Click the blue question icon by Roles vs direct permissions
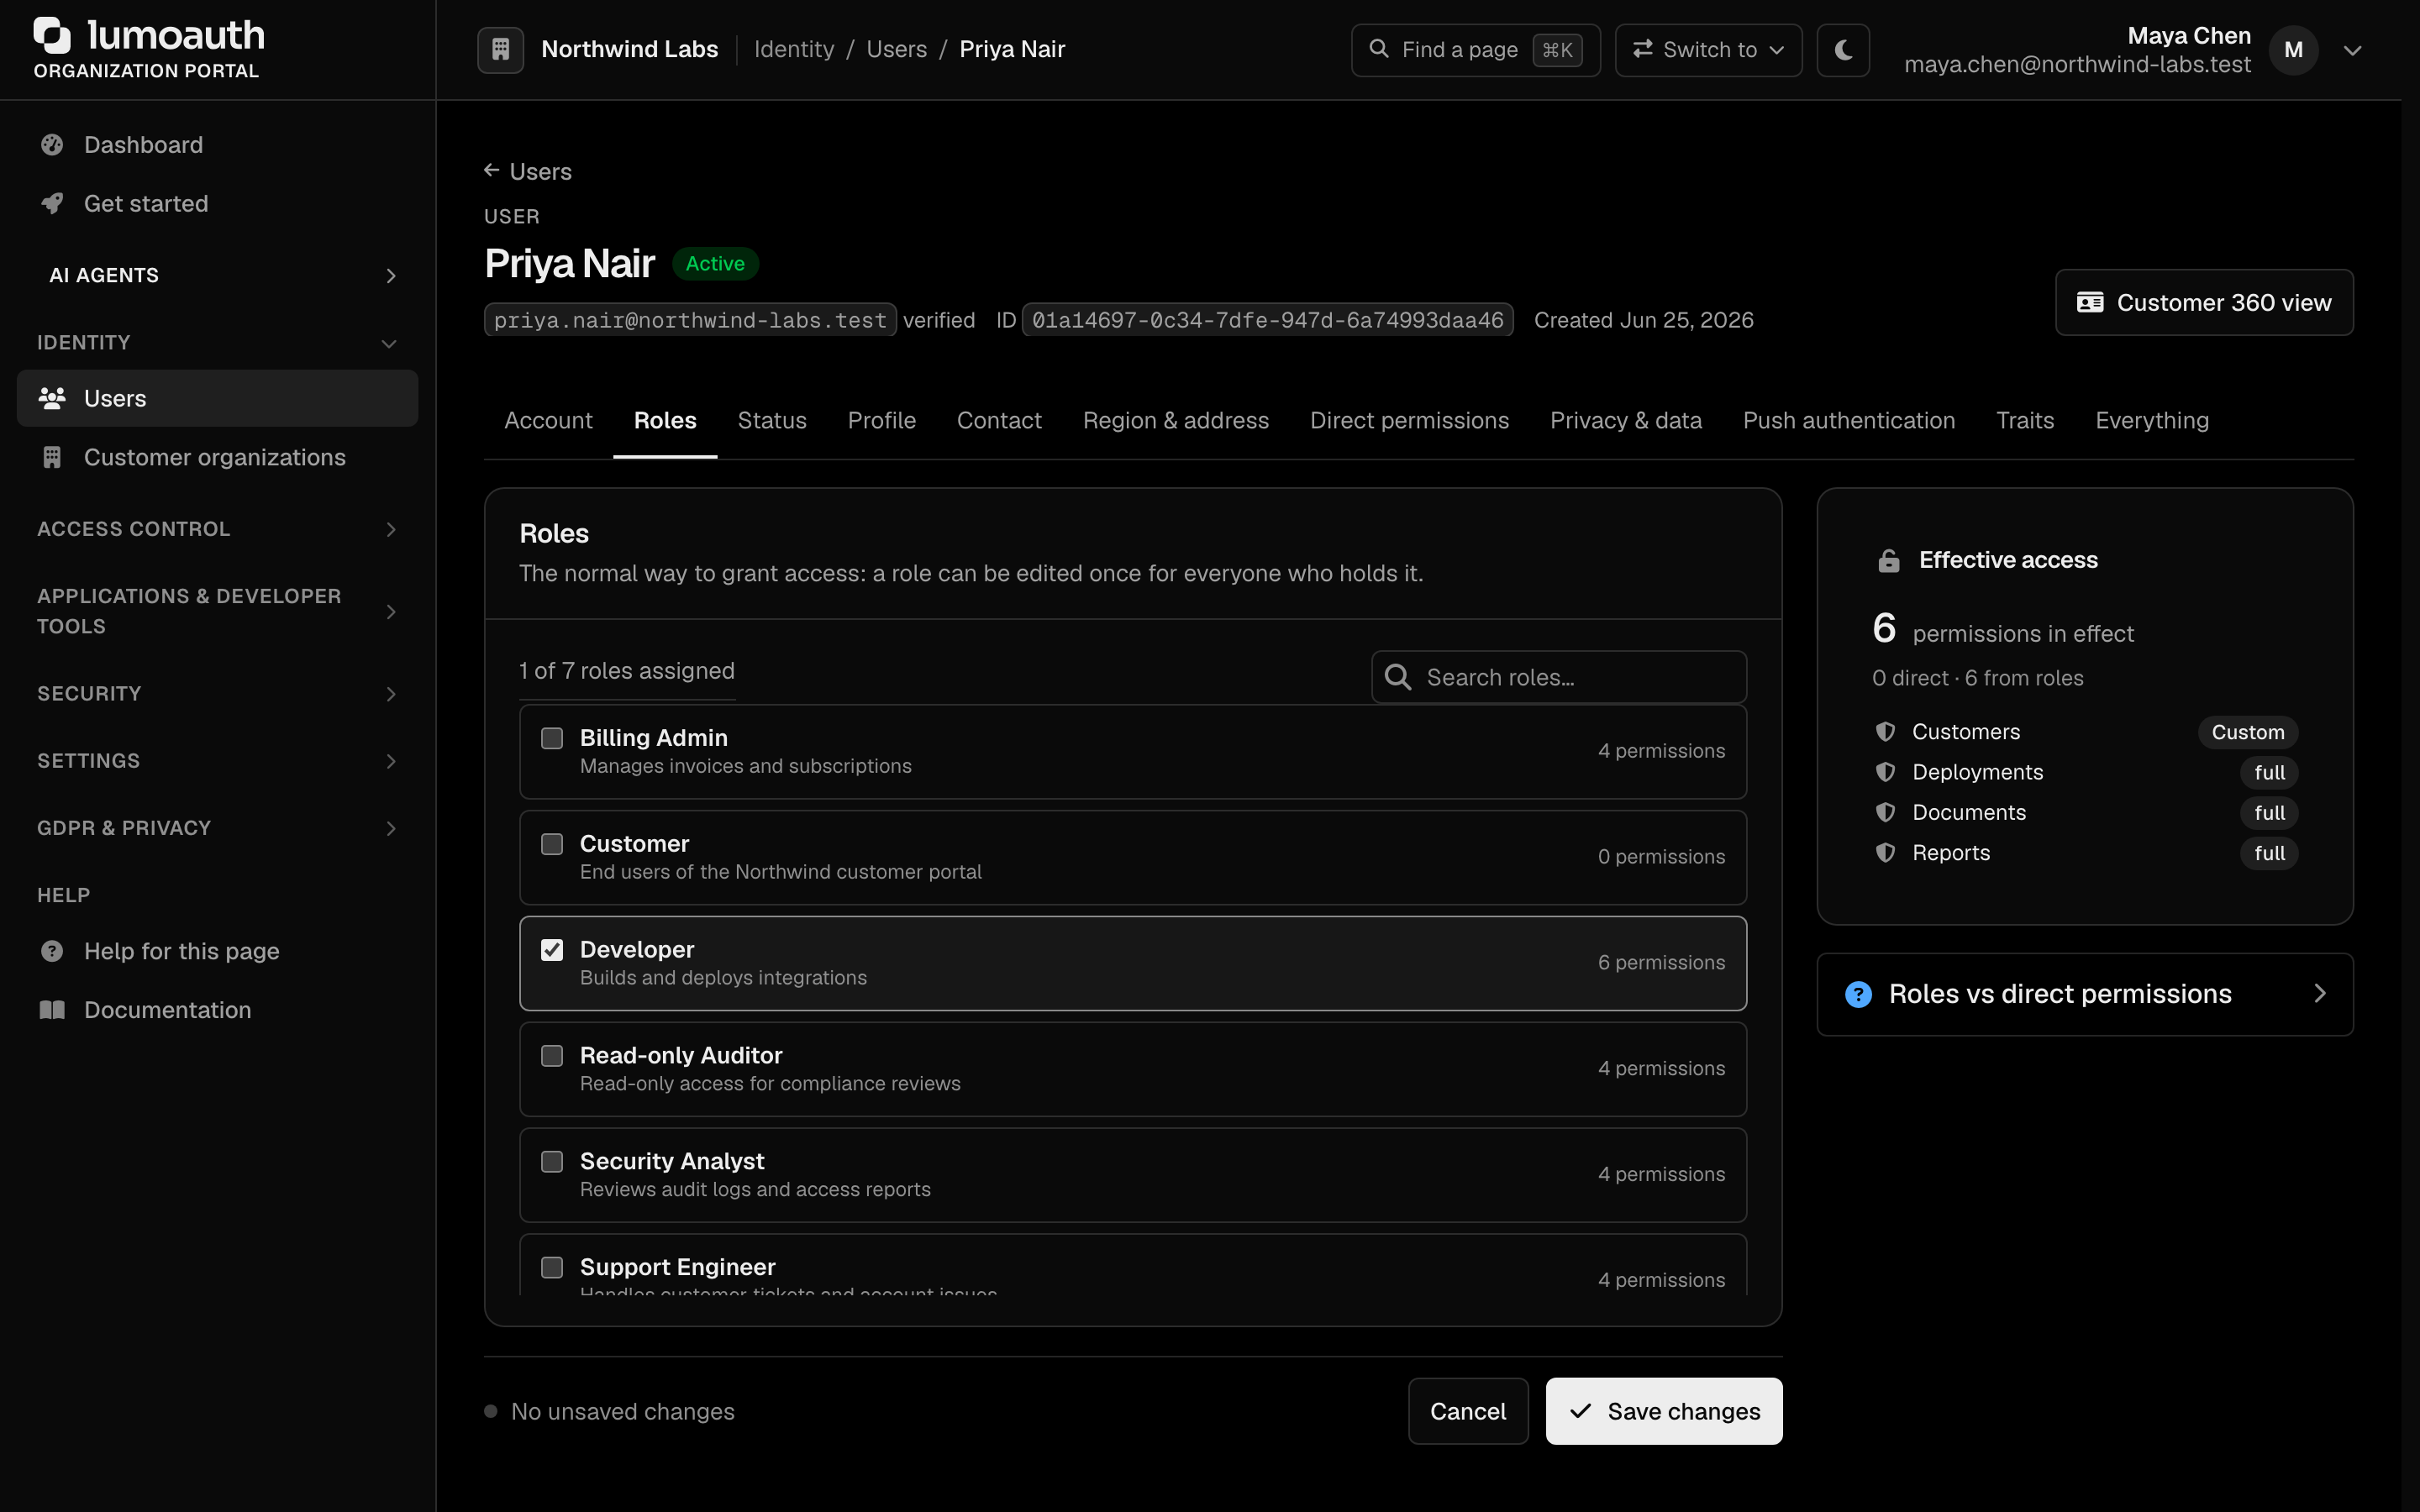The height and width of the screenshot is (1512, 2420). click(1858, 994)
